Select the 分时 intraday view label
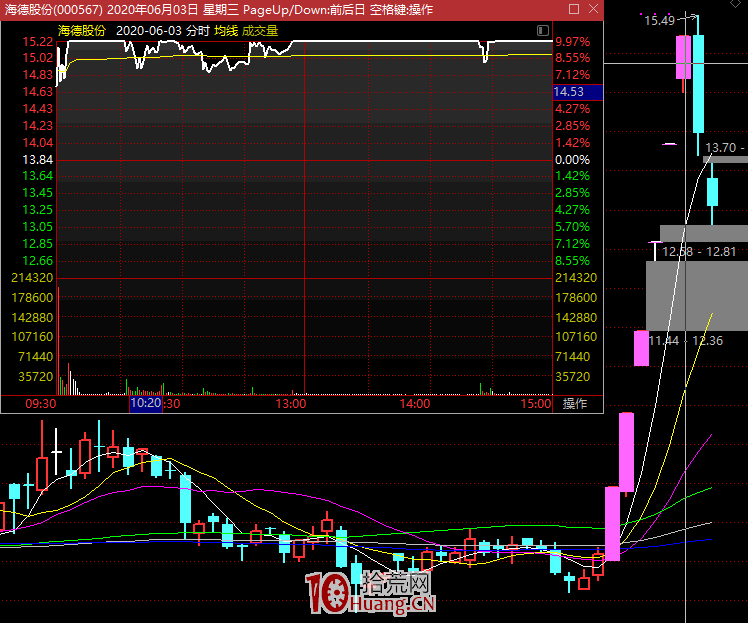Screen dimensions: 748x623 198,31
